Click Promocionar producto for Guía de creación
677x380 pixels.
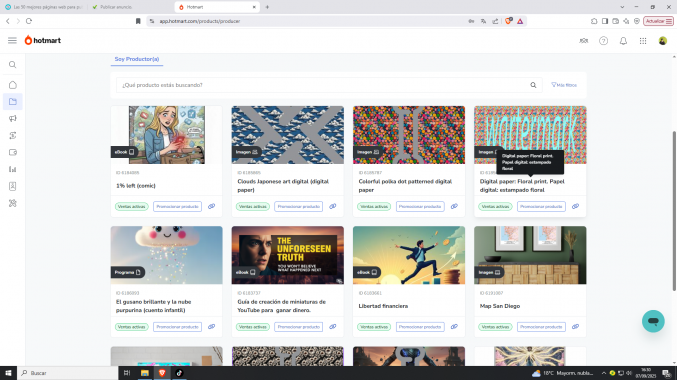pyautogui.click(x=299, y=327)
